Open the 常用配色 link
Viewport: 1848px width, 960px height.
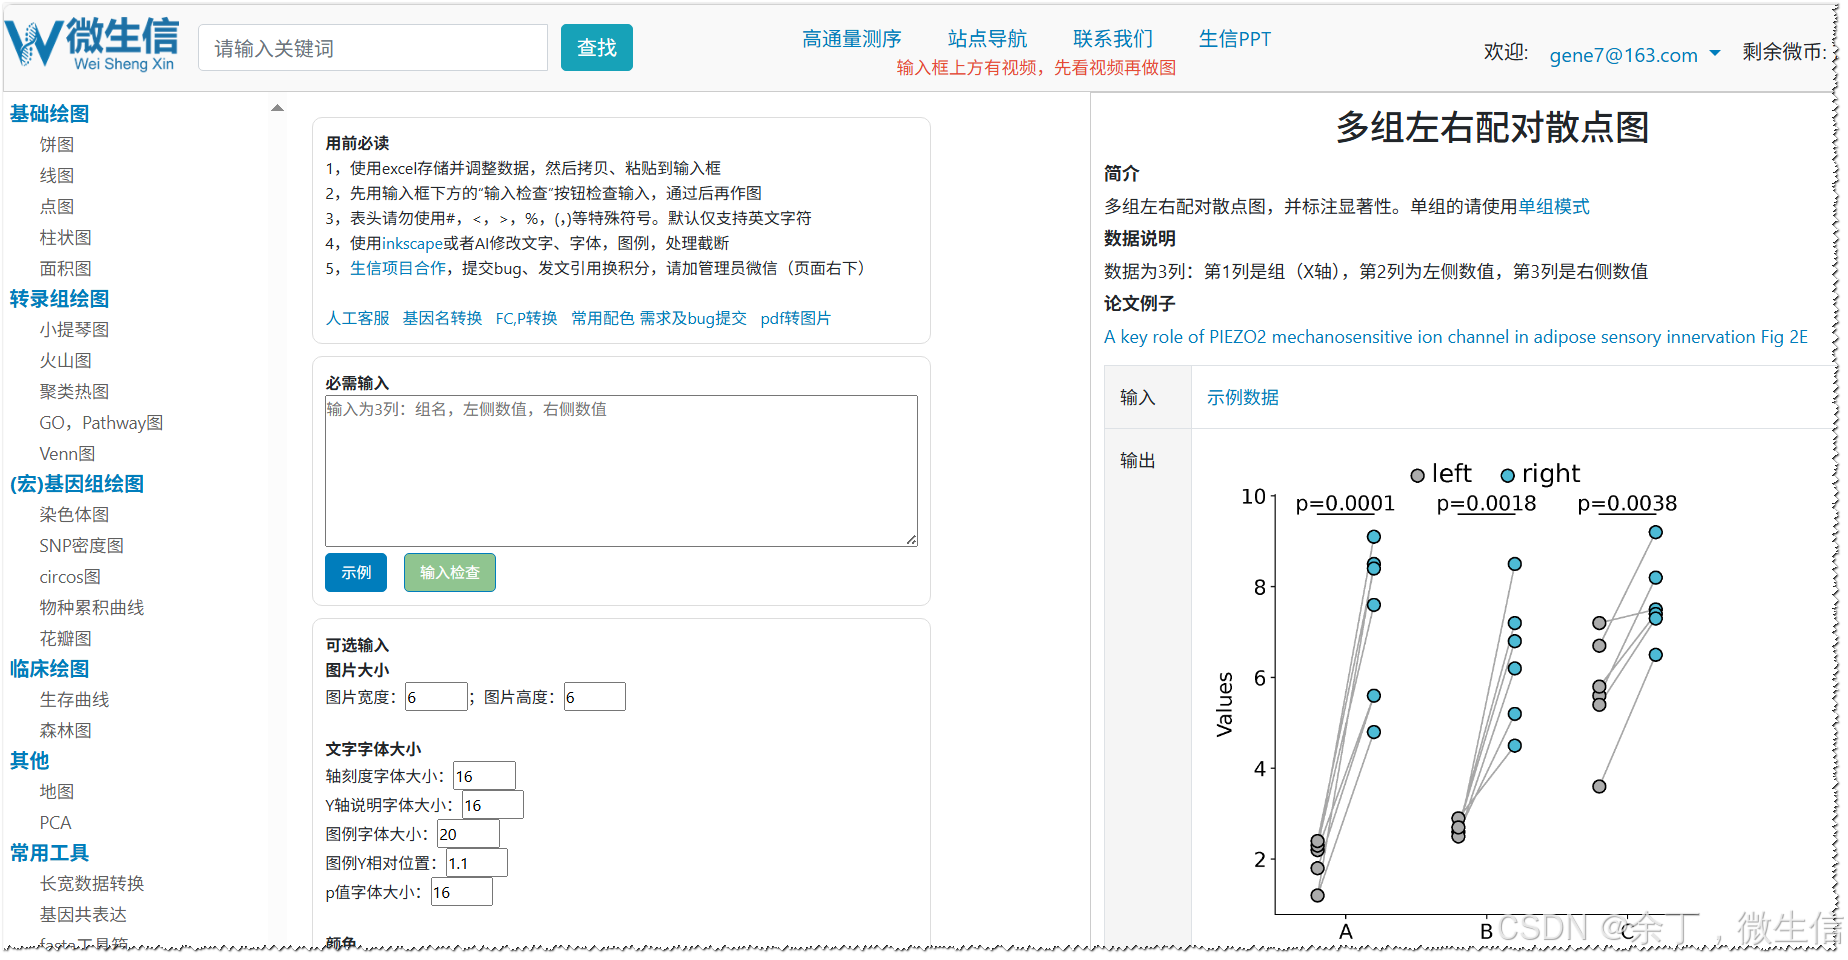(x=603, y=318)
